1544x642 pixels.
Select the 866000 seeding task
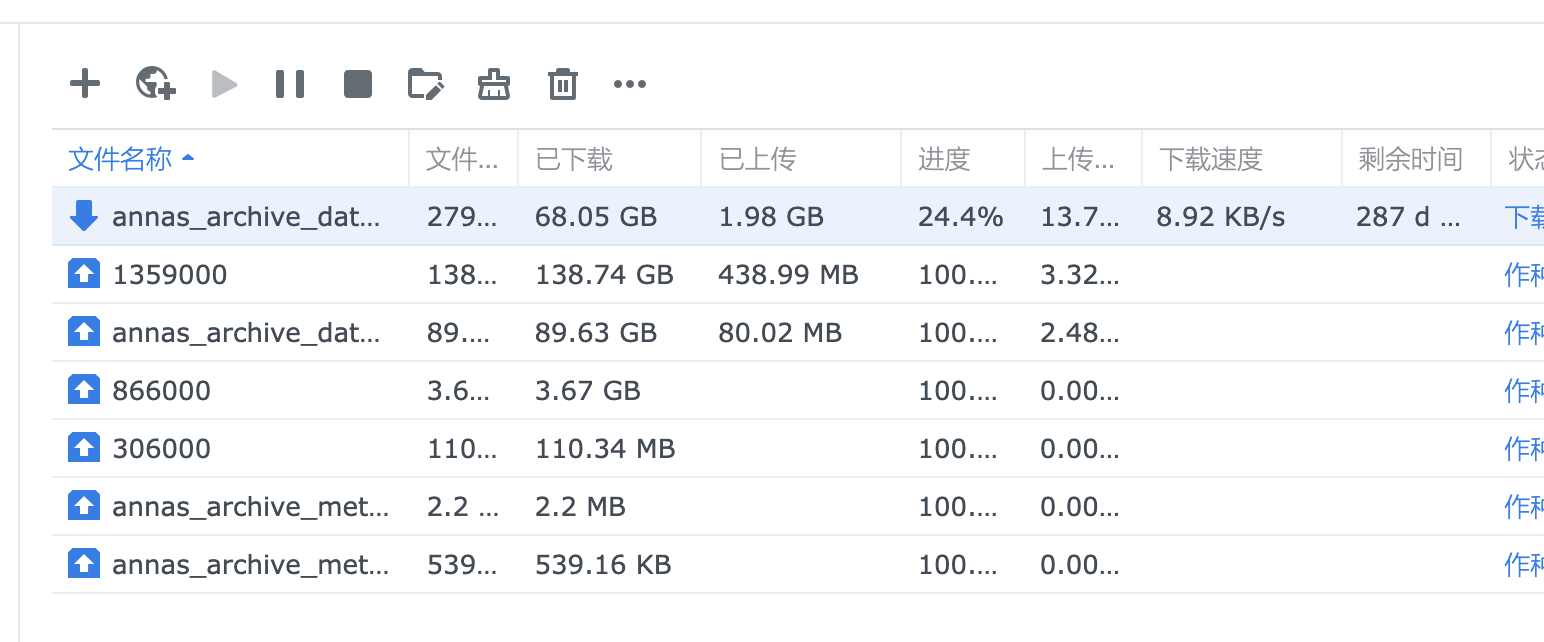point(162,391)
